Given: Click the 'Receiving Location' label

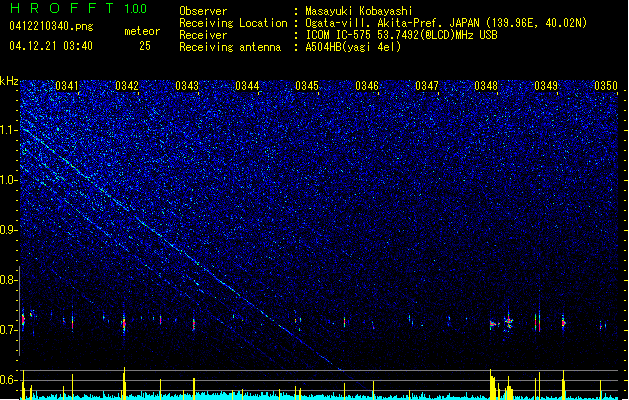Looking at the screenshot, I should [233, 23].
